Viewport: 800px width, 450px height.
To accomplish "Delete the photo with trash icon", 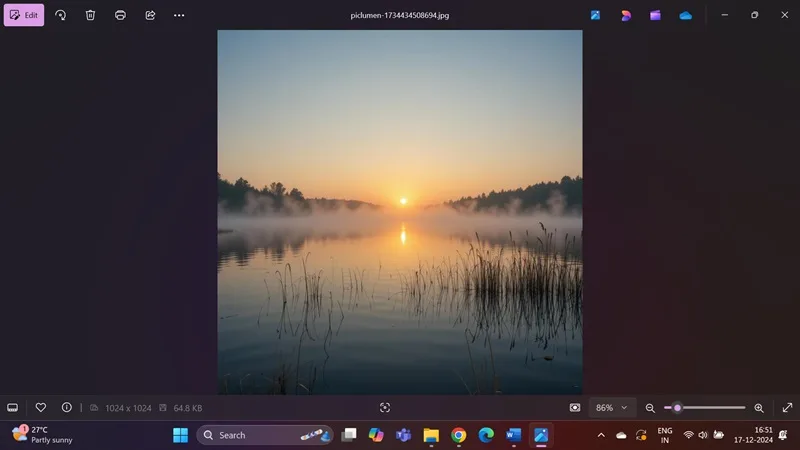I will (x=90, y=15).
